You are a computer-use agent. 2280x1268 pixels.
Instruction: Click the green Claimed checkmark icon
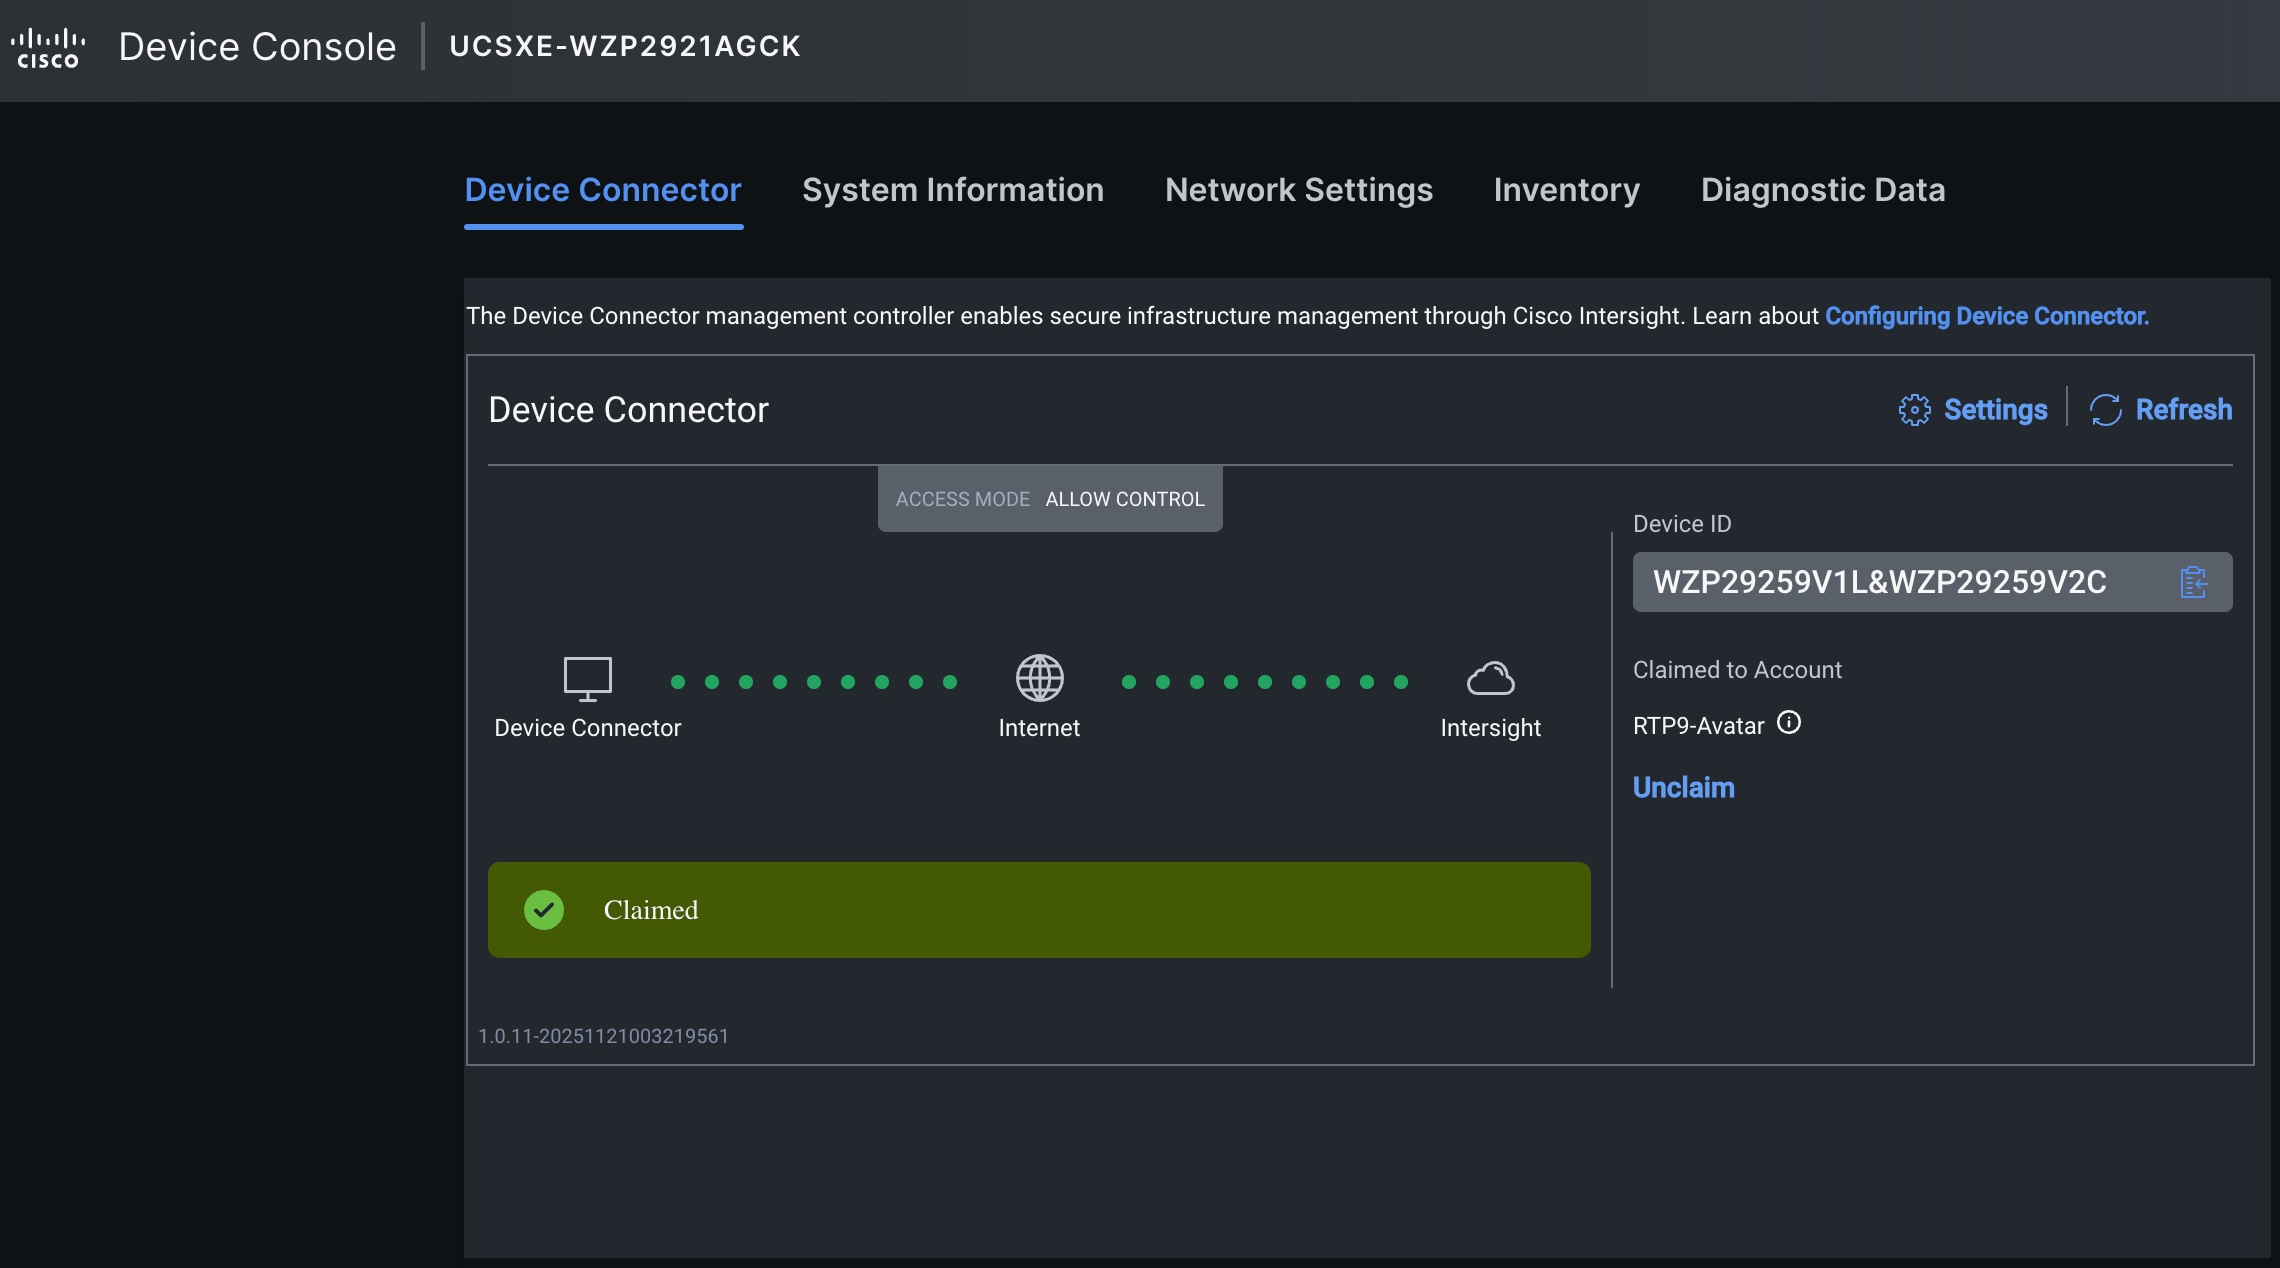[x=544, y=910]
